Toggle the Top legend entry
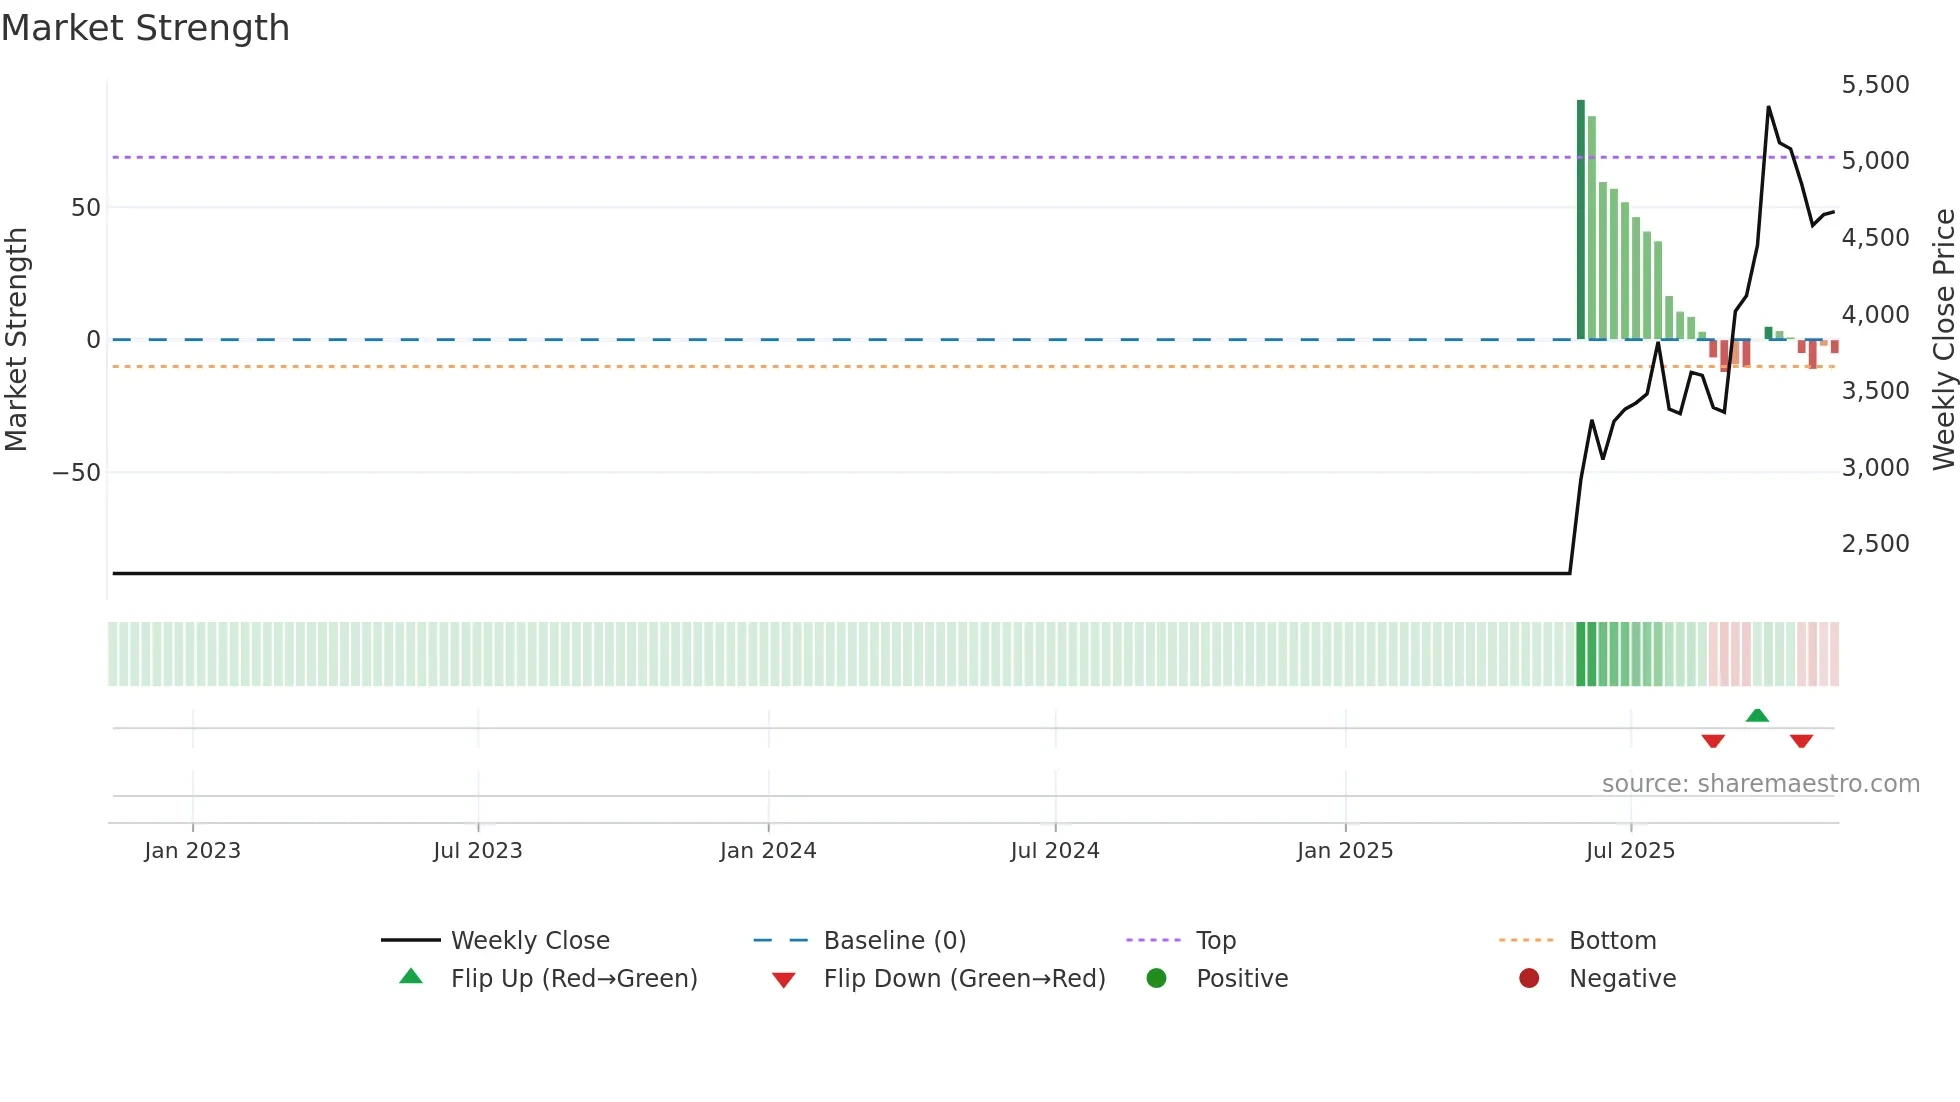The image size is (1960, 1102). tap(1181, 940)
